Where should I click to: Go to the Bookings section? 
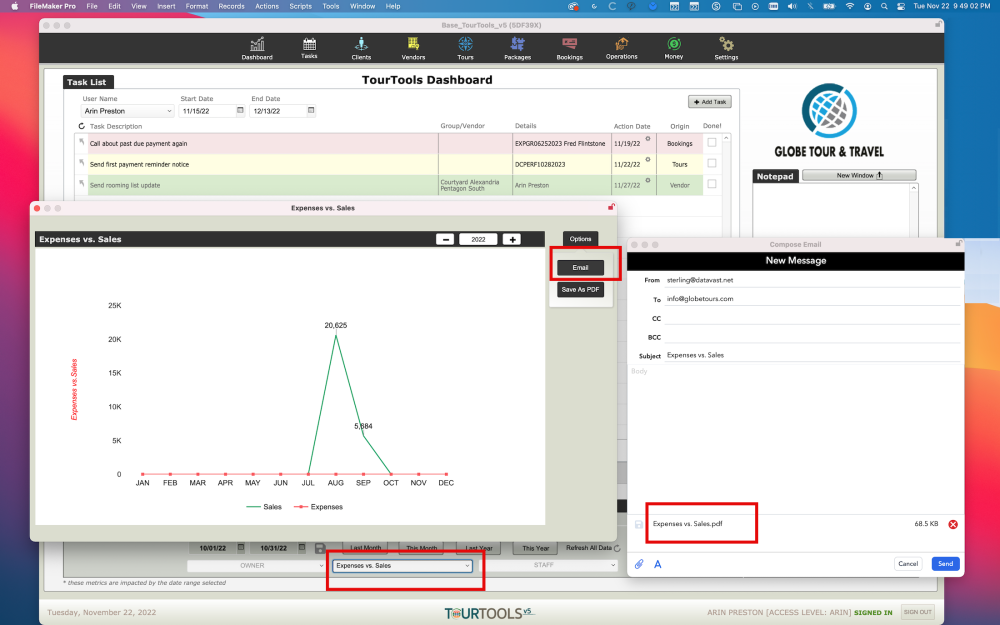[x=569, y=47]
